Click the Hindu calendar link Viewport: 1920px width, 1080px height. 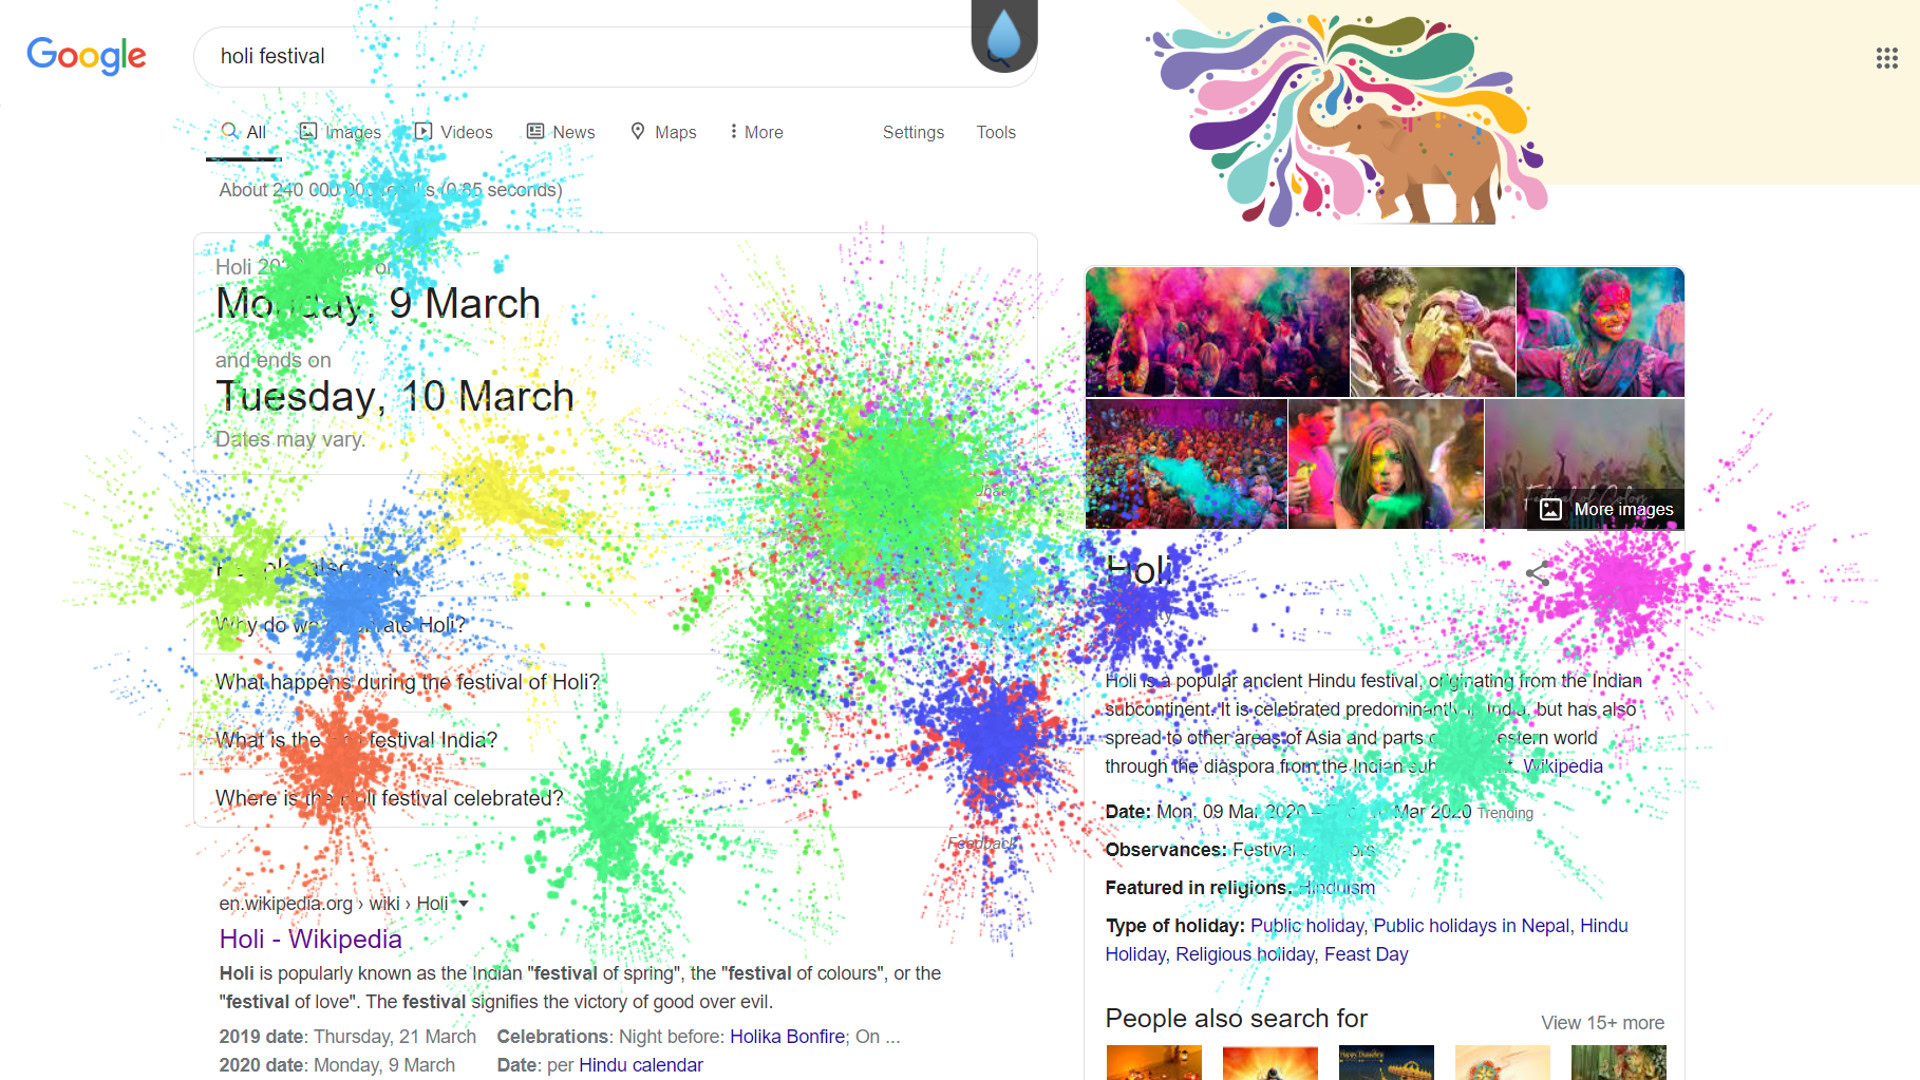[640, 1065]
